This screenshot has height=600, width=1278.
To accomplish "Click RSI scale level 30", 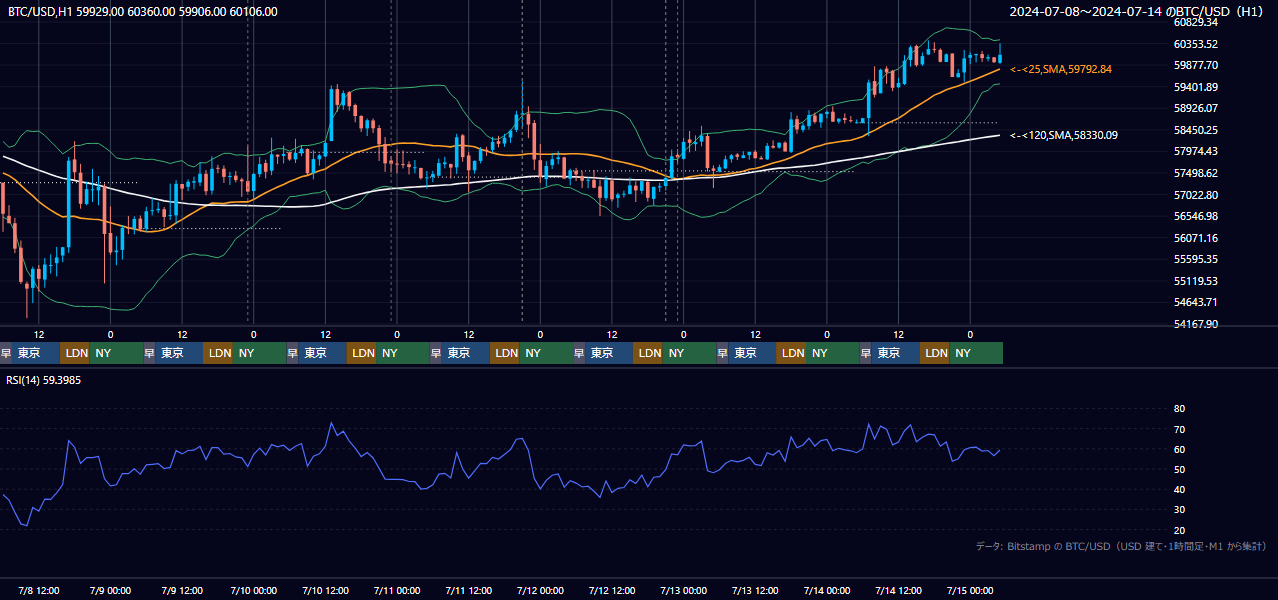I will tap(1179, 510).
